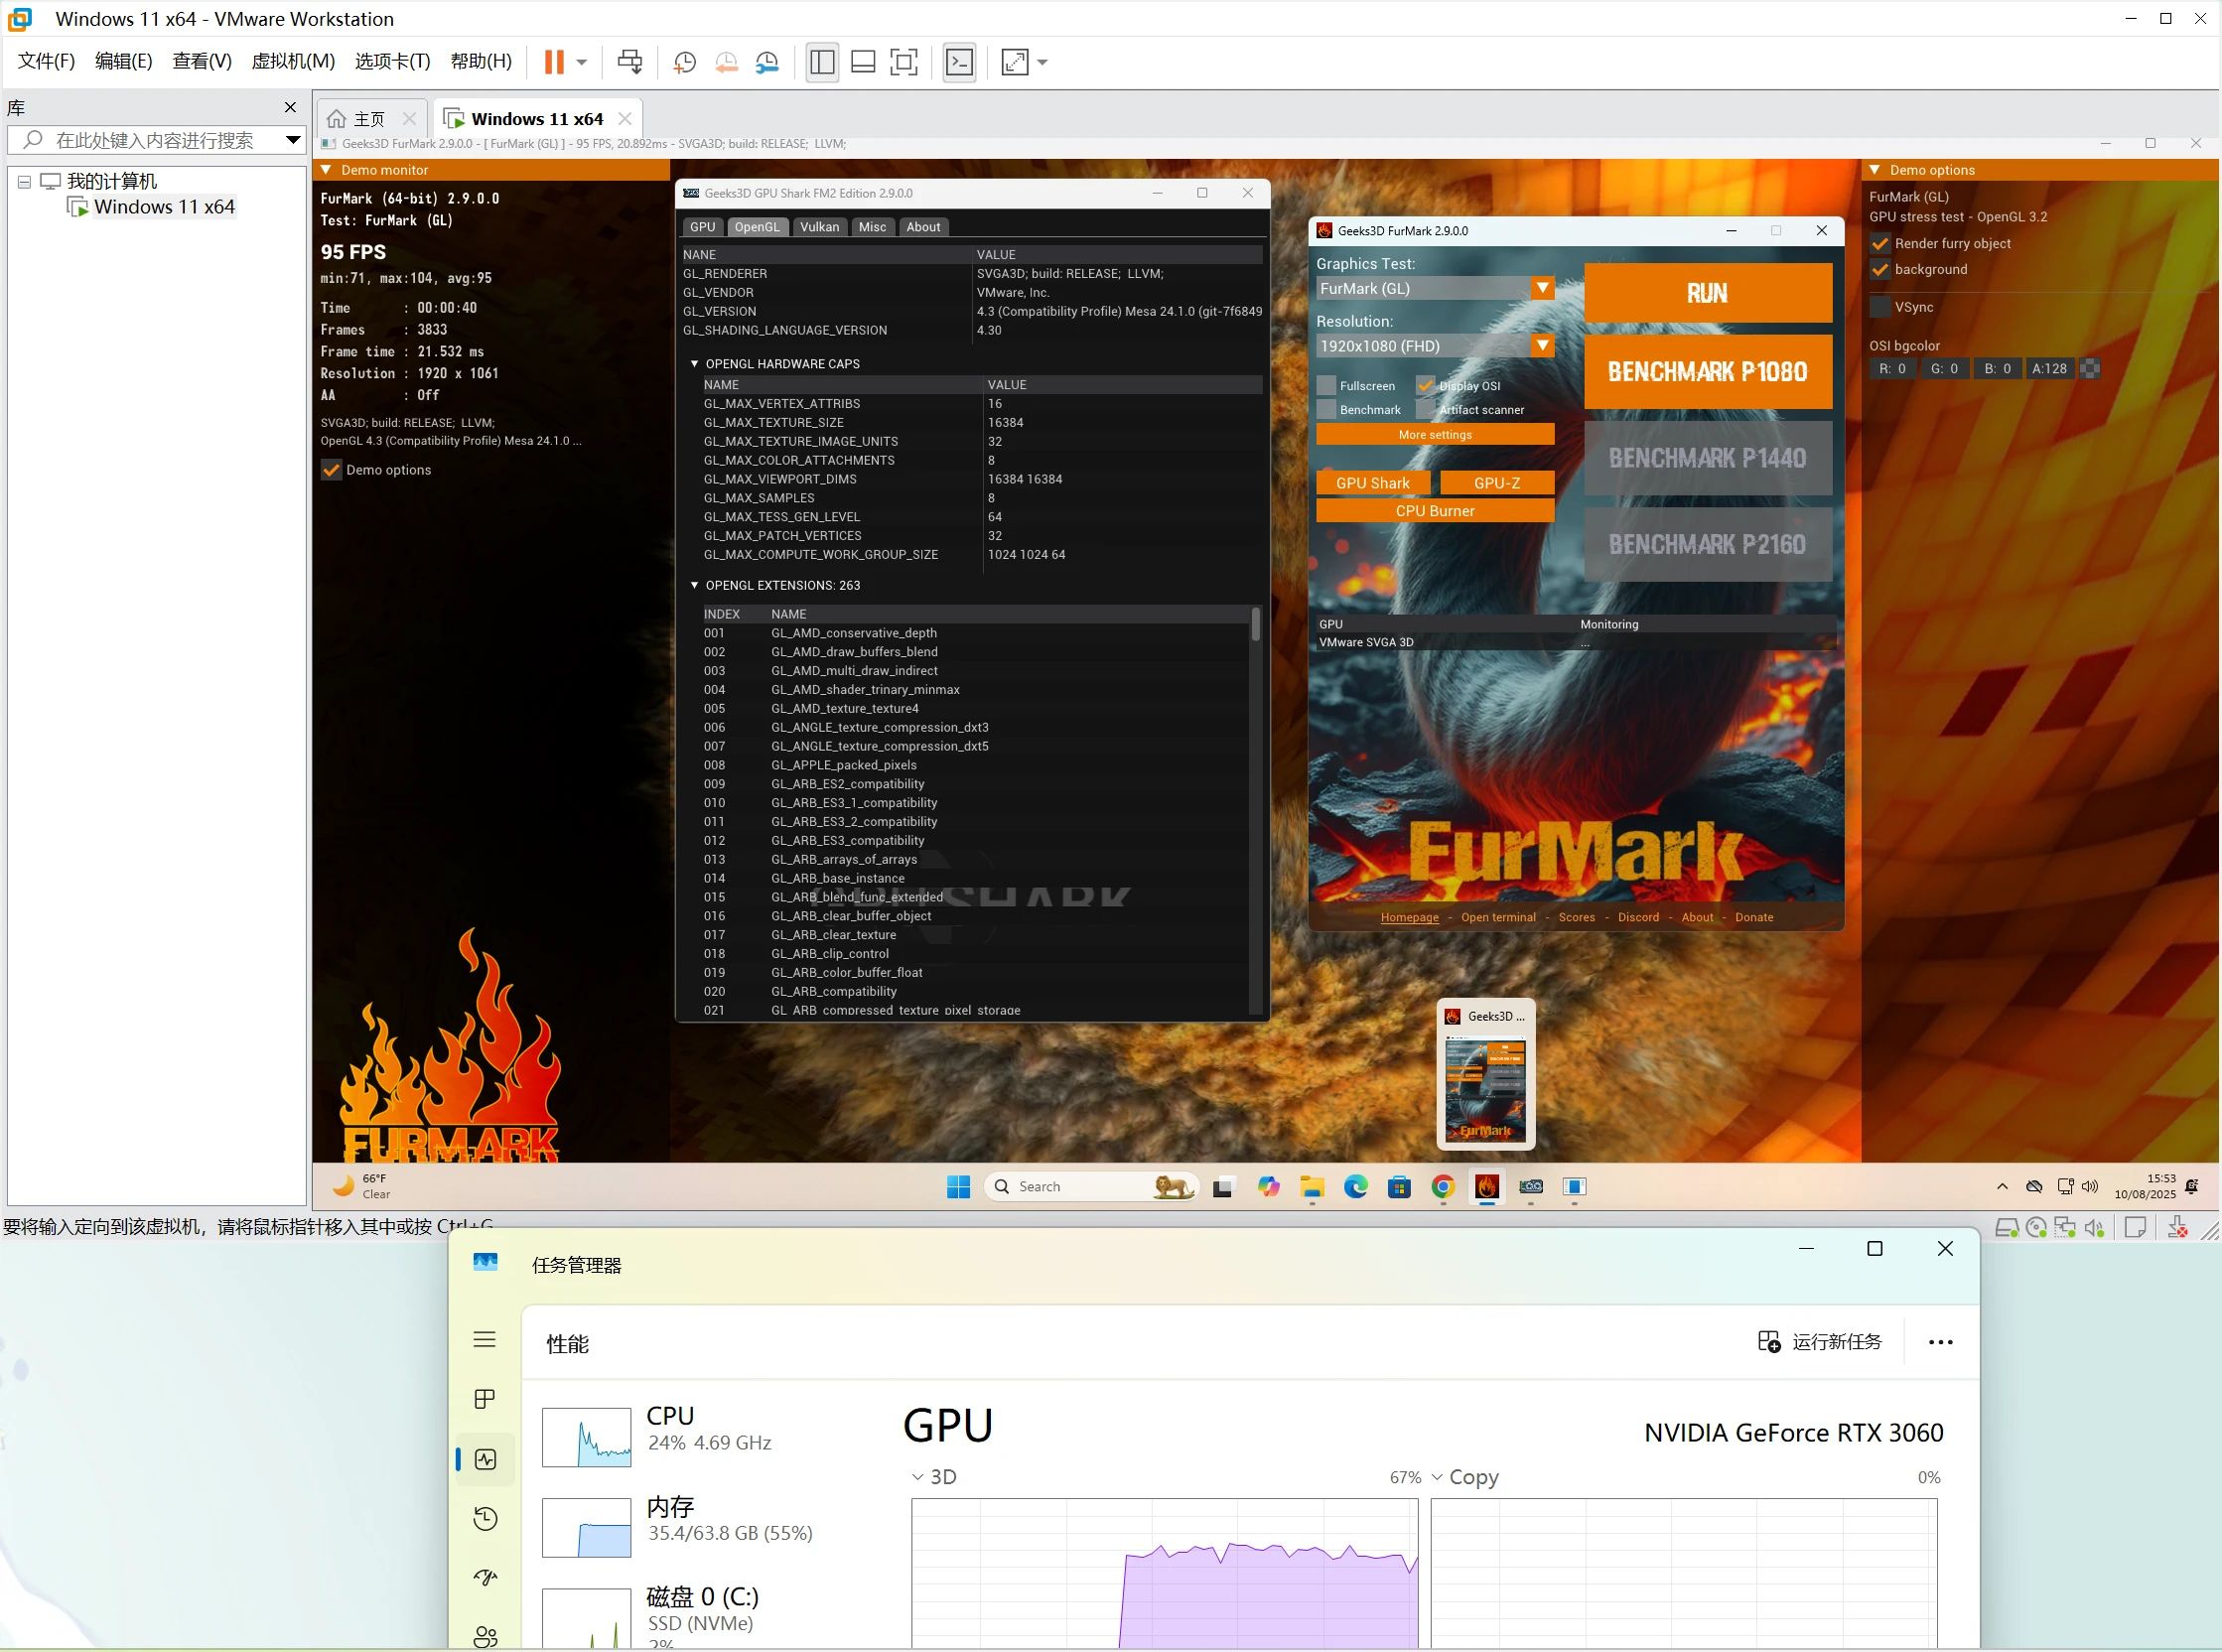Uncheck Render furry object option
The image size is (2222, 1652).
pyautogui.click(x=1880, y=244)
